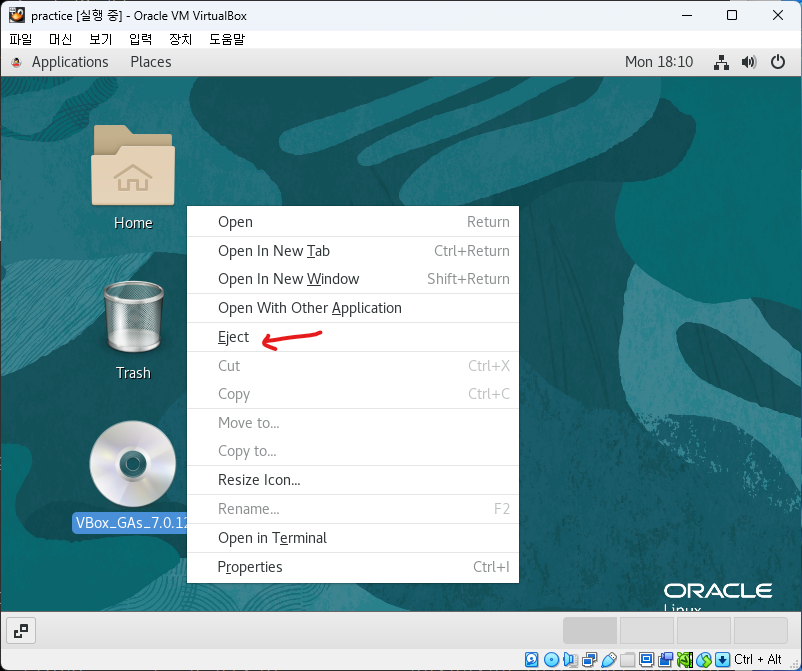Choose Open from the context menu

click(x=353, y=222)
